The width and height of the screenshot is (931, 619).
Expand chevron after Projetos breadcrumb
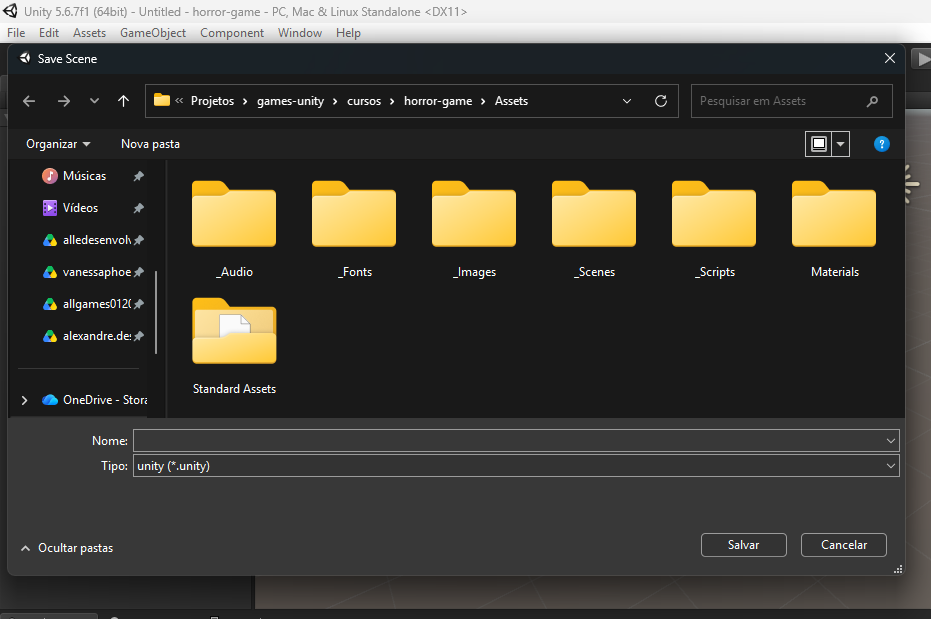(245, 101)
